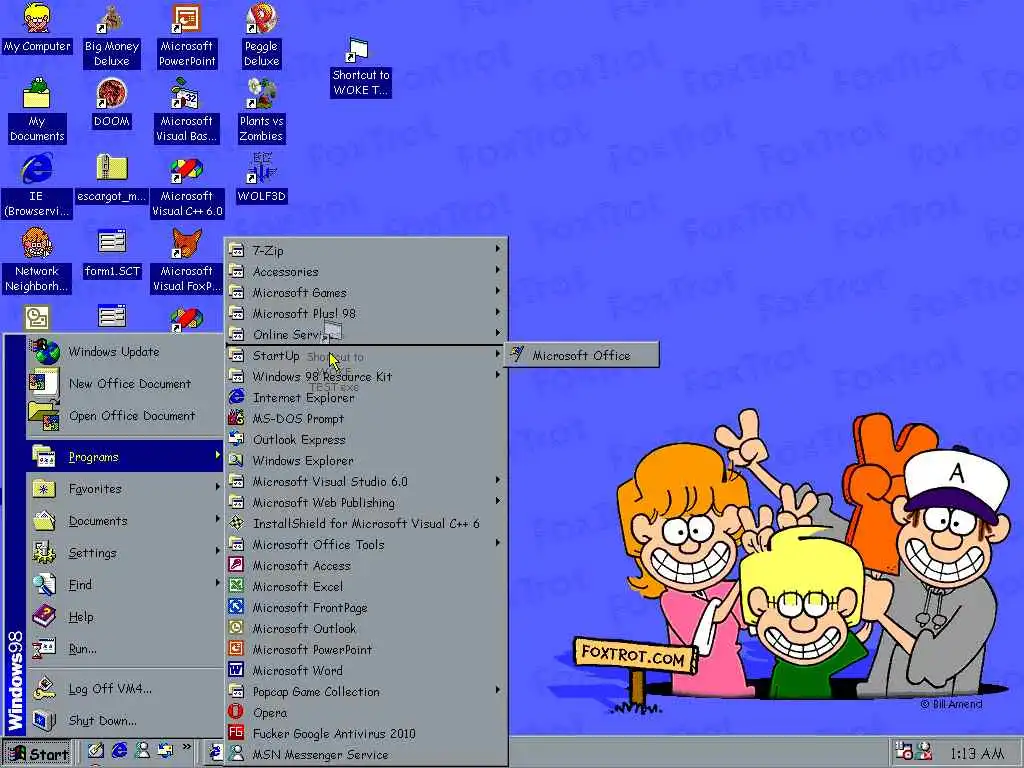Click Windows Update in Start menu
The width and height of the screenshot is (1024, 768).
(x=125, y=351)
